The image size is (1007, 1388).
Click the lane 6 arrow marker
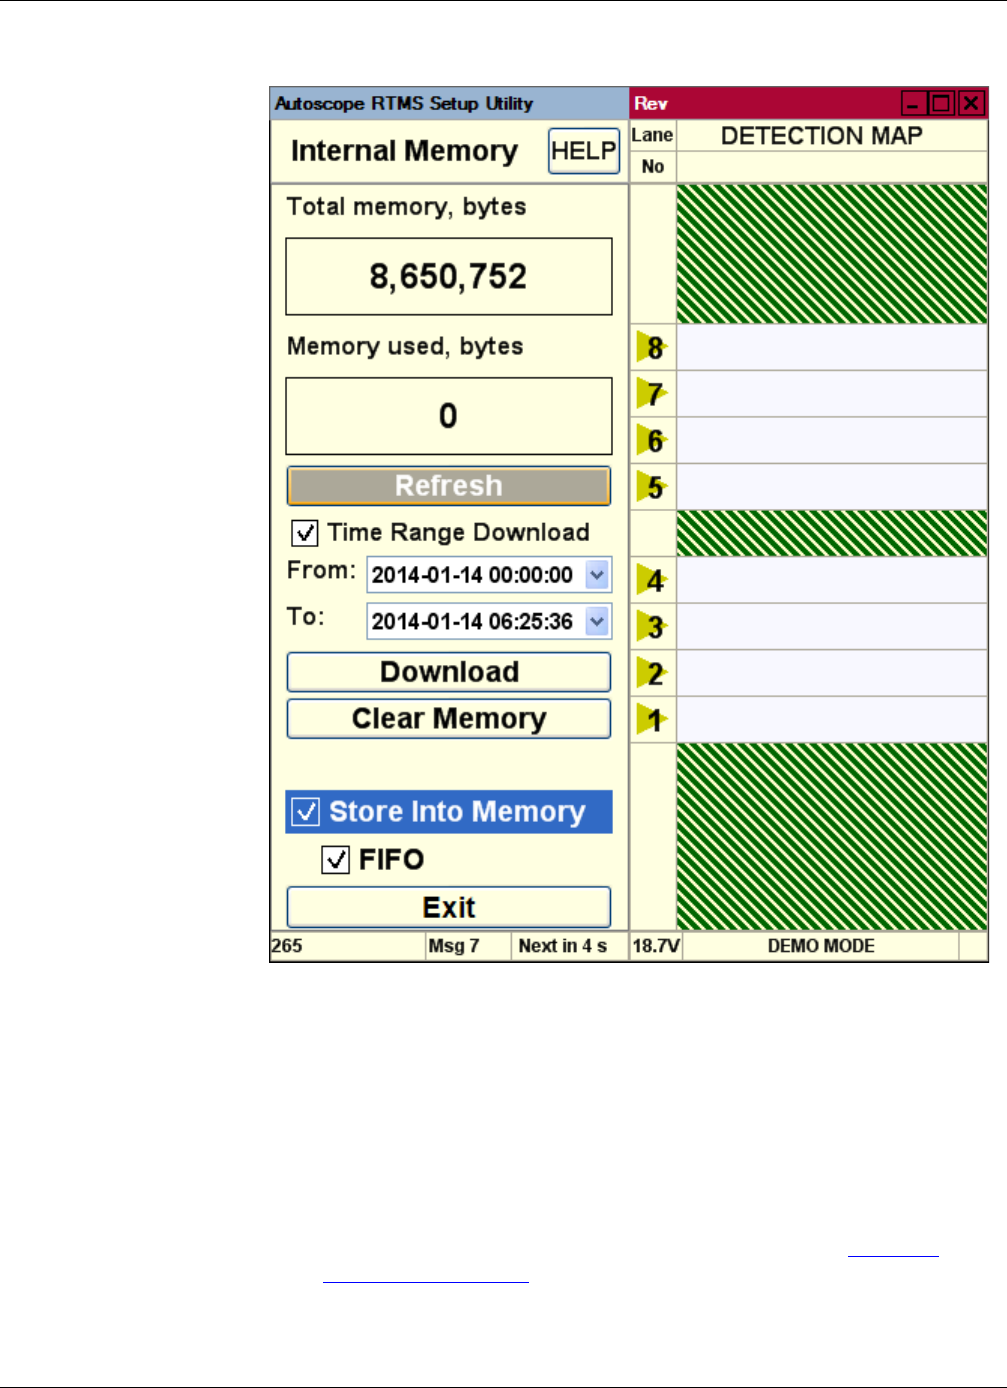click(x=653, y=440)
